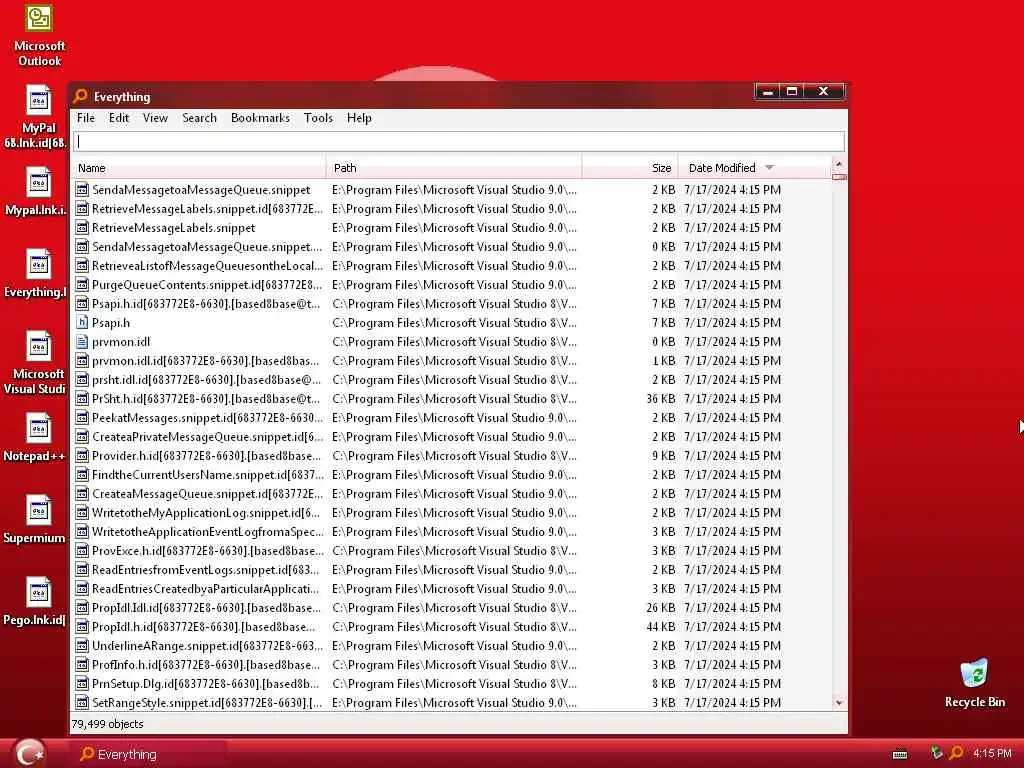The width and height of the screenshot is (1024, 768).
Task: Open the Microsoft Outlook desktop icon
Action: click(39, 36)
